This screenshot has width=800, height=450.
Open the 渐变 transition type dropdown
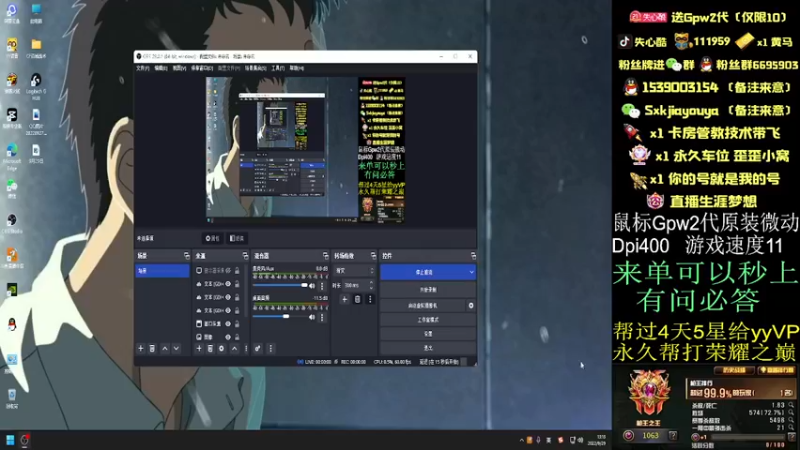(x=355, y=270)
